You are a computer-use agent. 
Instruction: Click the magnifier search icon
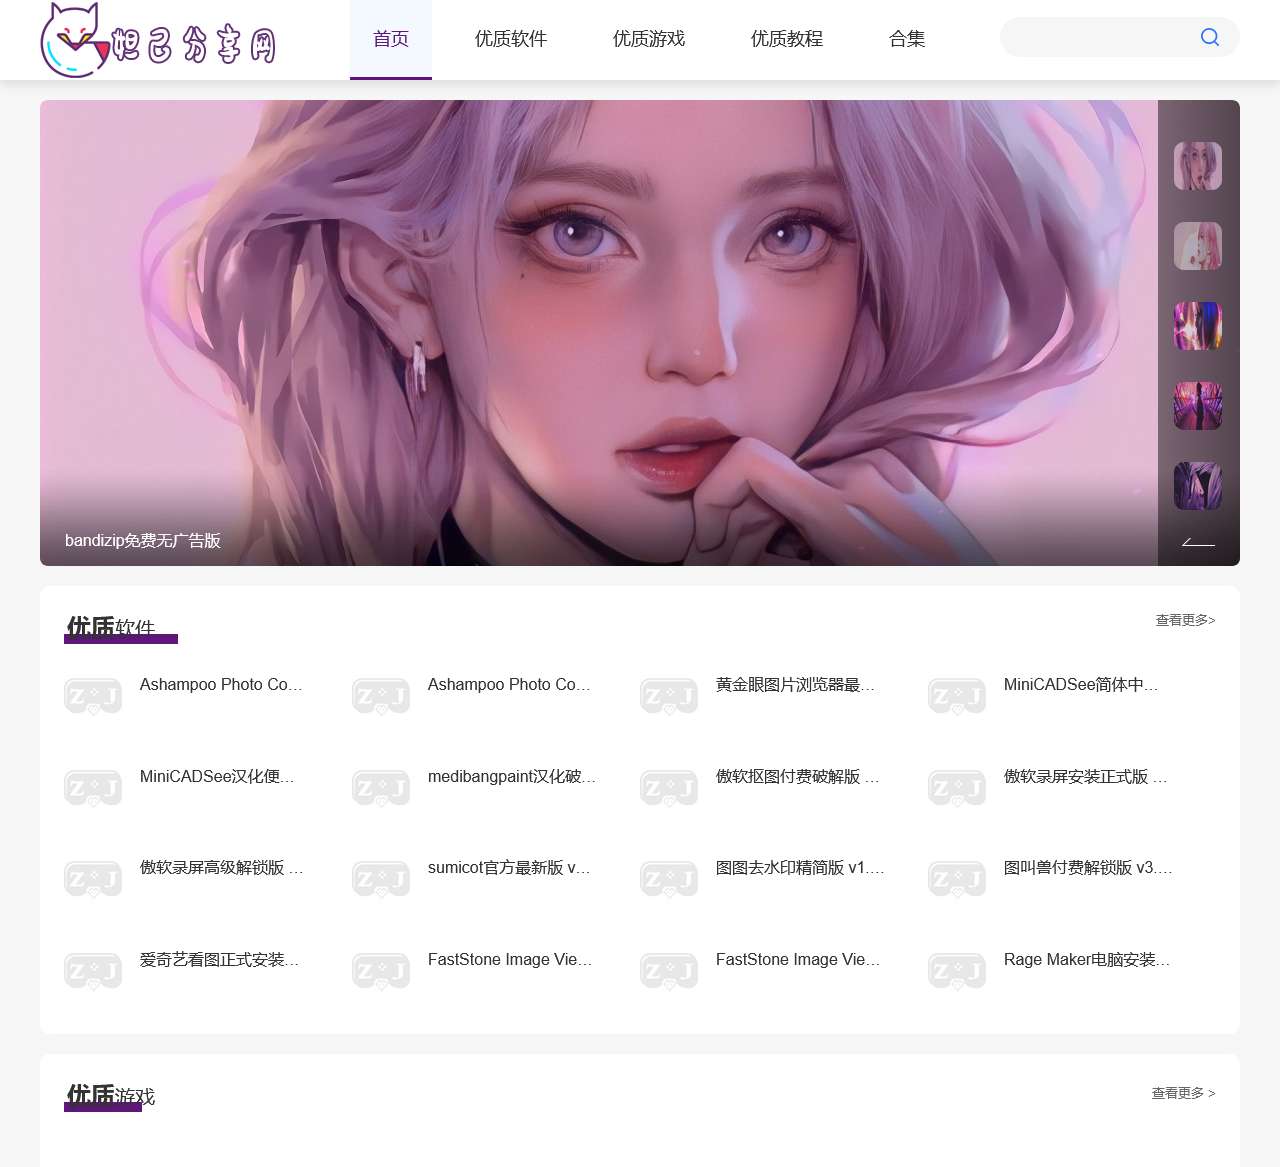1210,37
